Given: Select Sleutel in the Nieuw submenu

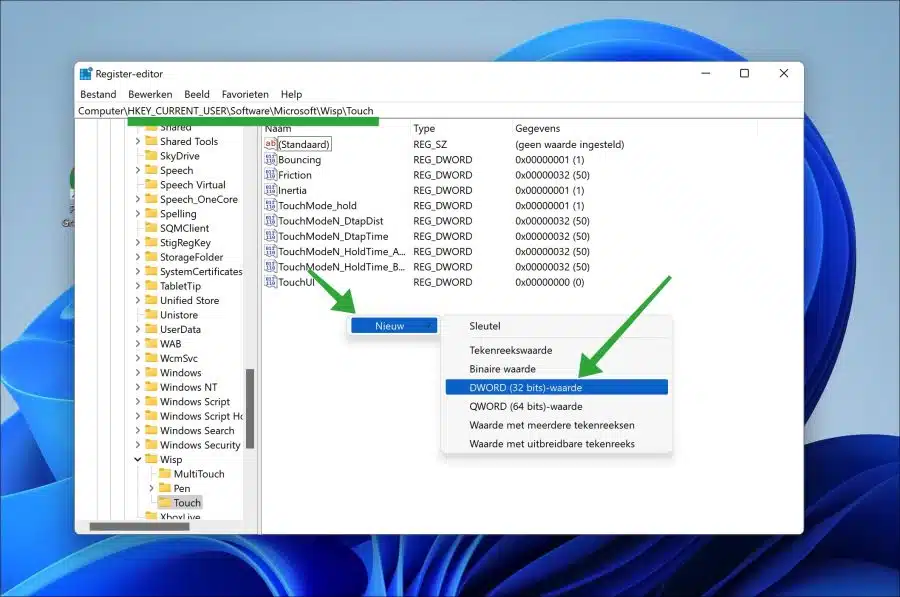Looking at the screenshot, I should [485, 326].
